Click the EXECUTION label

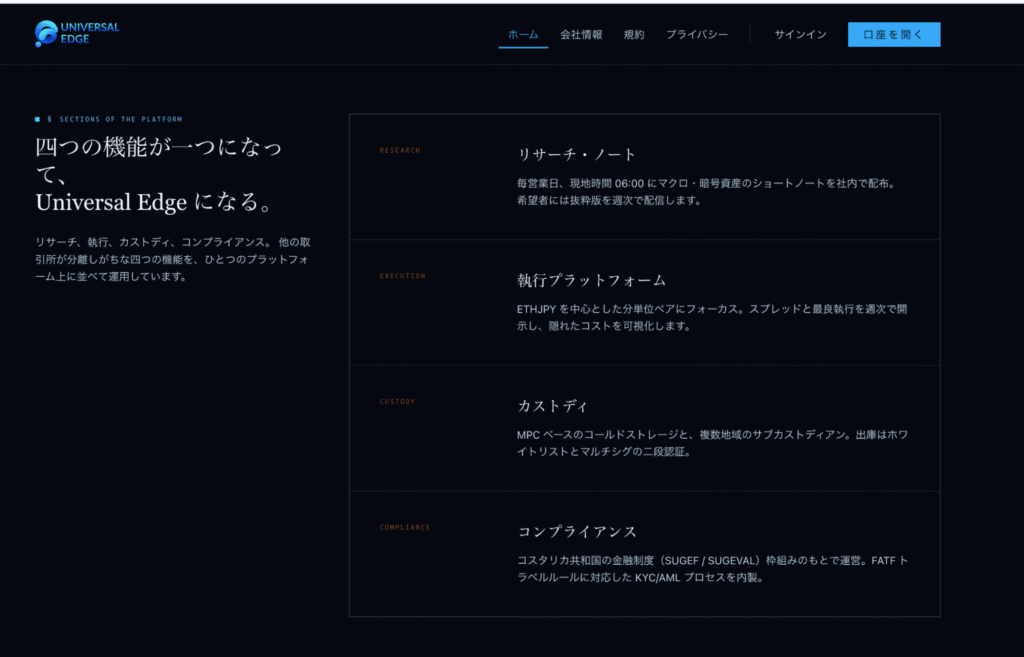pyautogui.click(x=402, y=276)
